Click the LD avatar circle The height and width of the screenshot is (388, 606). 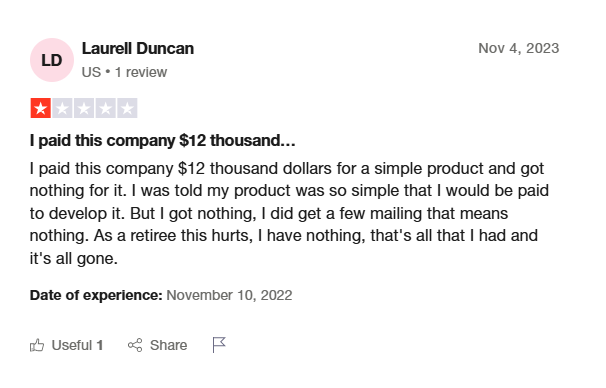click(x=52, y=60)
